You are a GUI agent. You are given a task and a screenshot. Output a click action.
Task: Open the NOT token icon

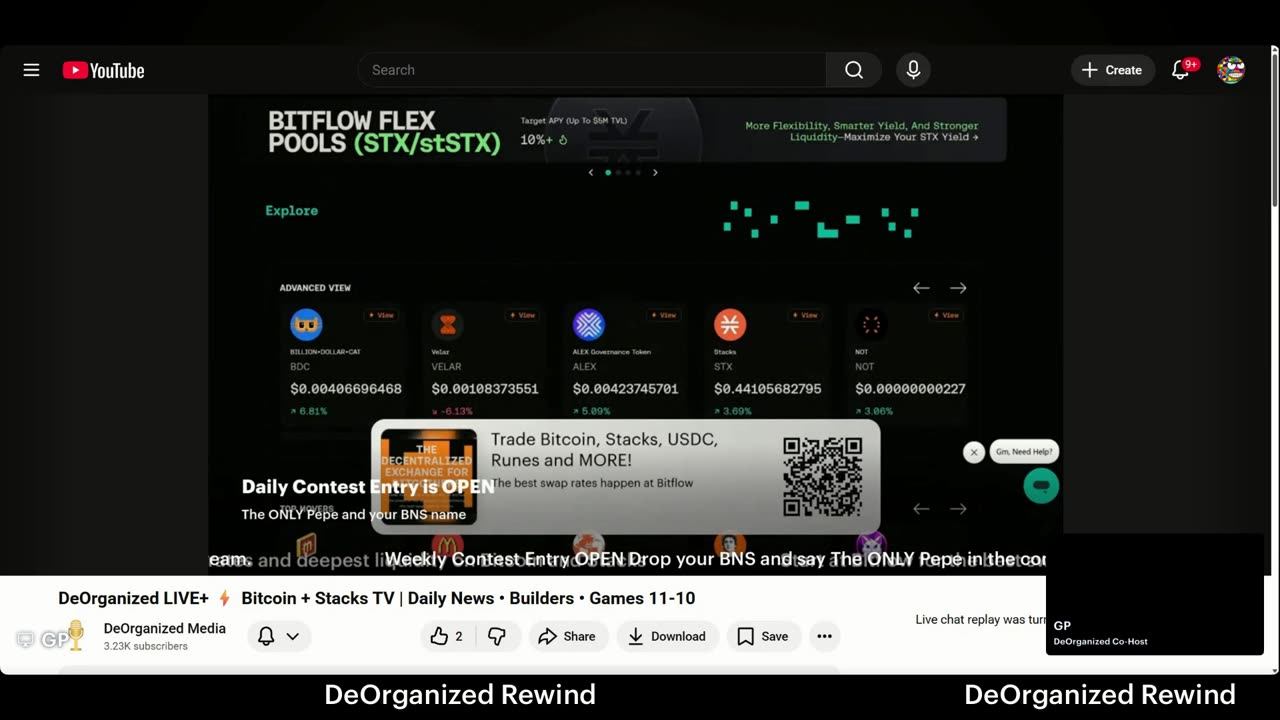[871, 324]
